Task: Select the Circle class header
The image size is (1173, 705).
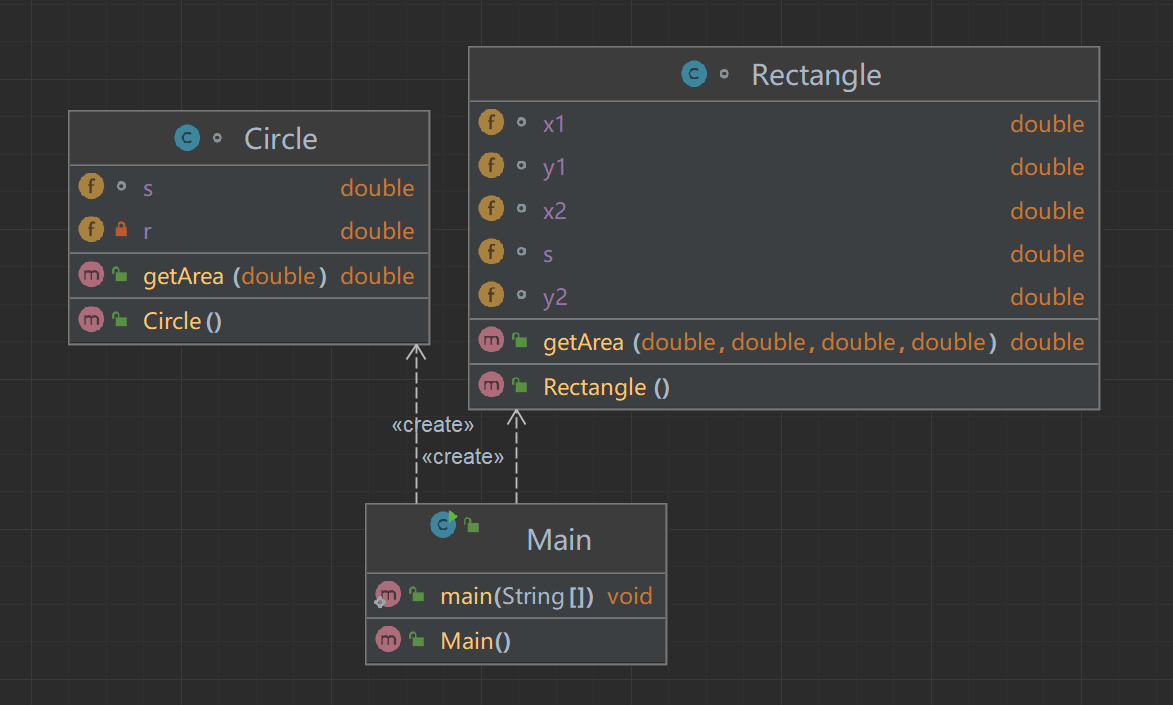Action: tap(280, 138)
